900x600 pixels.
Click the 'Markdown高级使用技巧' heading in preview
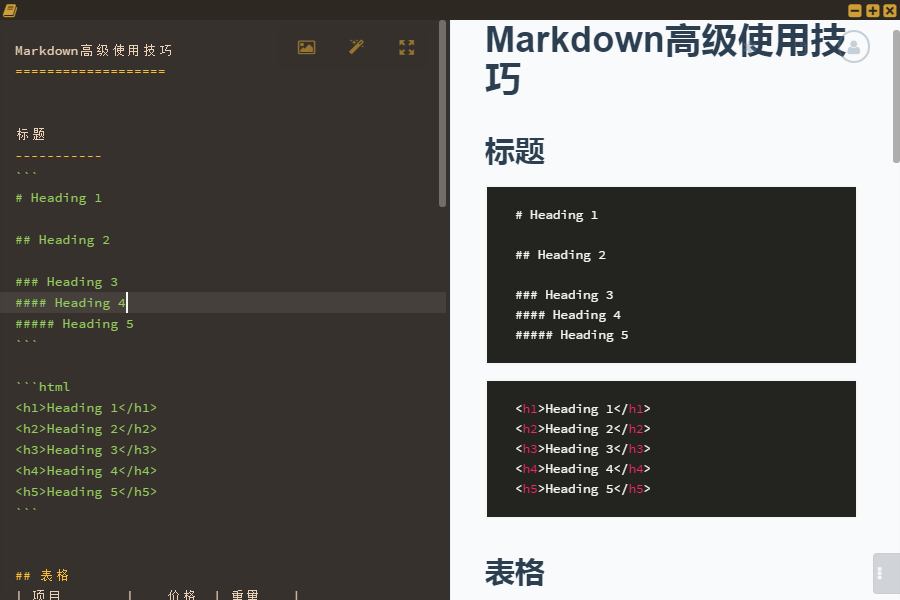coord(666,59)
